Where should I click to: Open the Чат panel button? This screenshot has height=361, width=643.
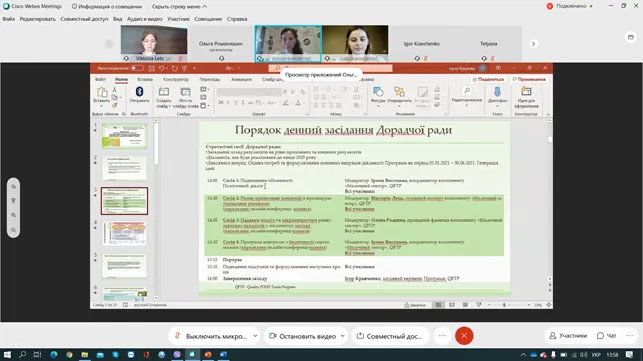[x=607, y=336]
